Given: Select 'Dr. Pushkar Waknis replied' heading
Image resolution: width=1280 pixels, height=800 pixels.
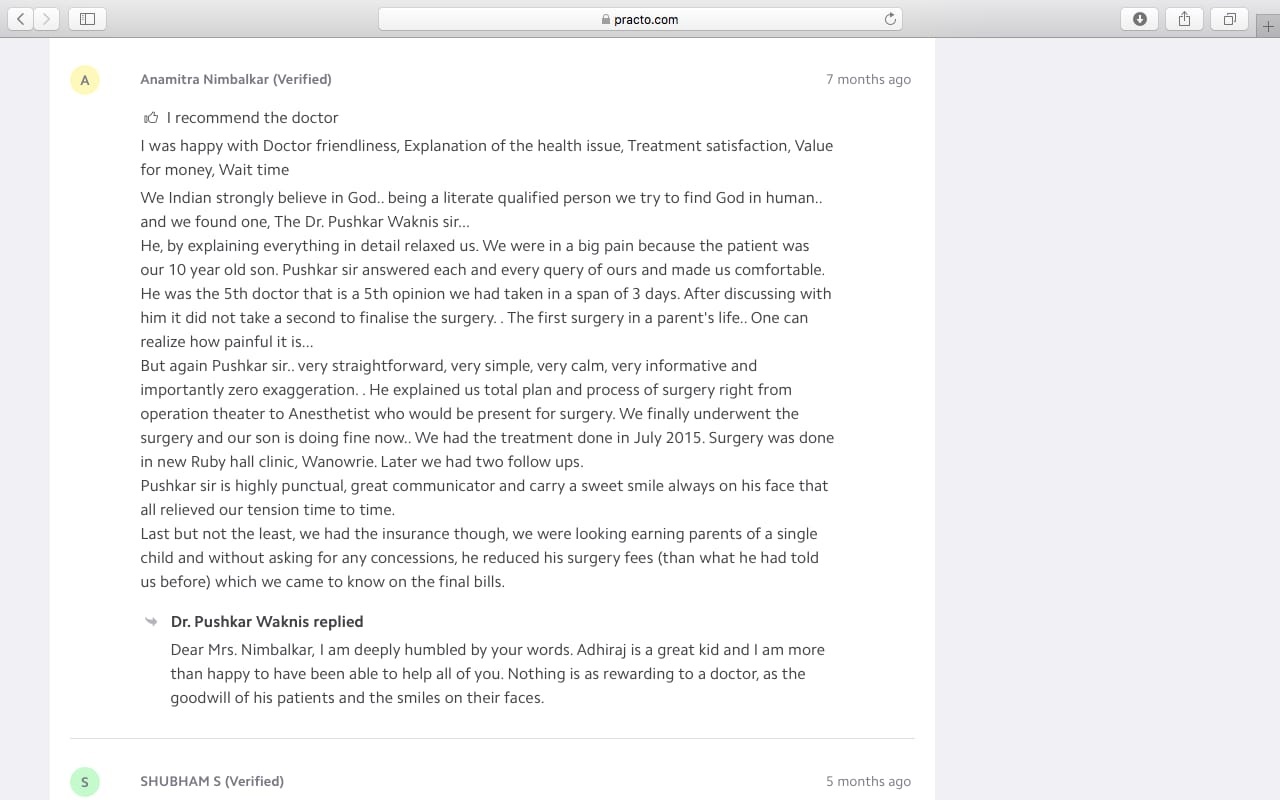Looking at the screenshot, I should click(x=267, y=621).
